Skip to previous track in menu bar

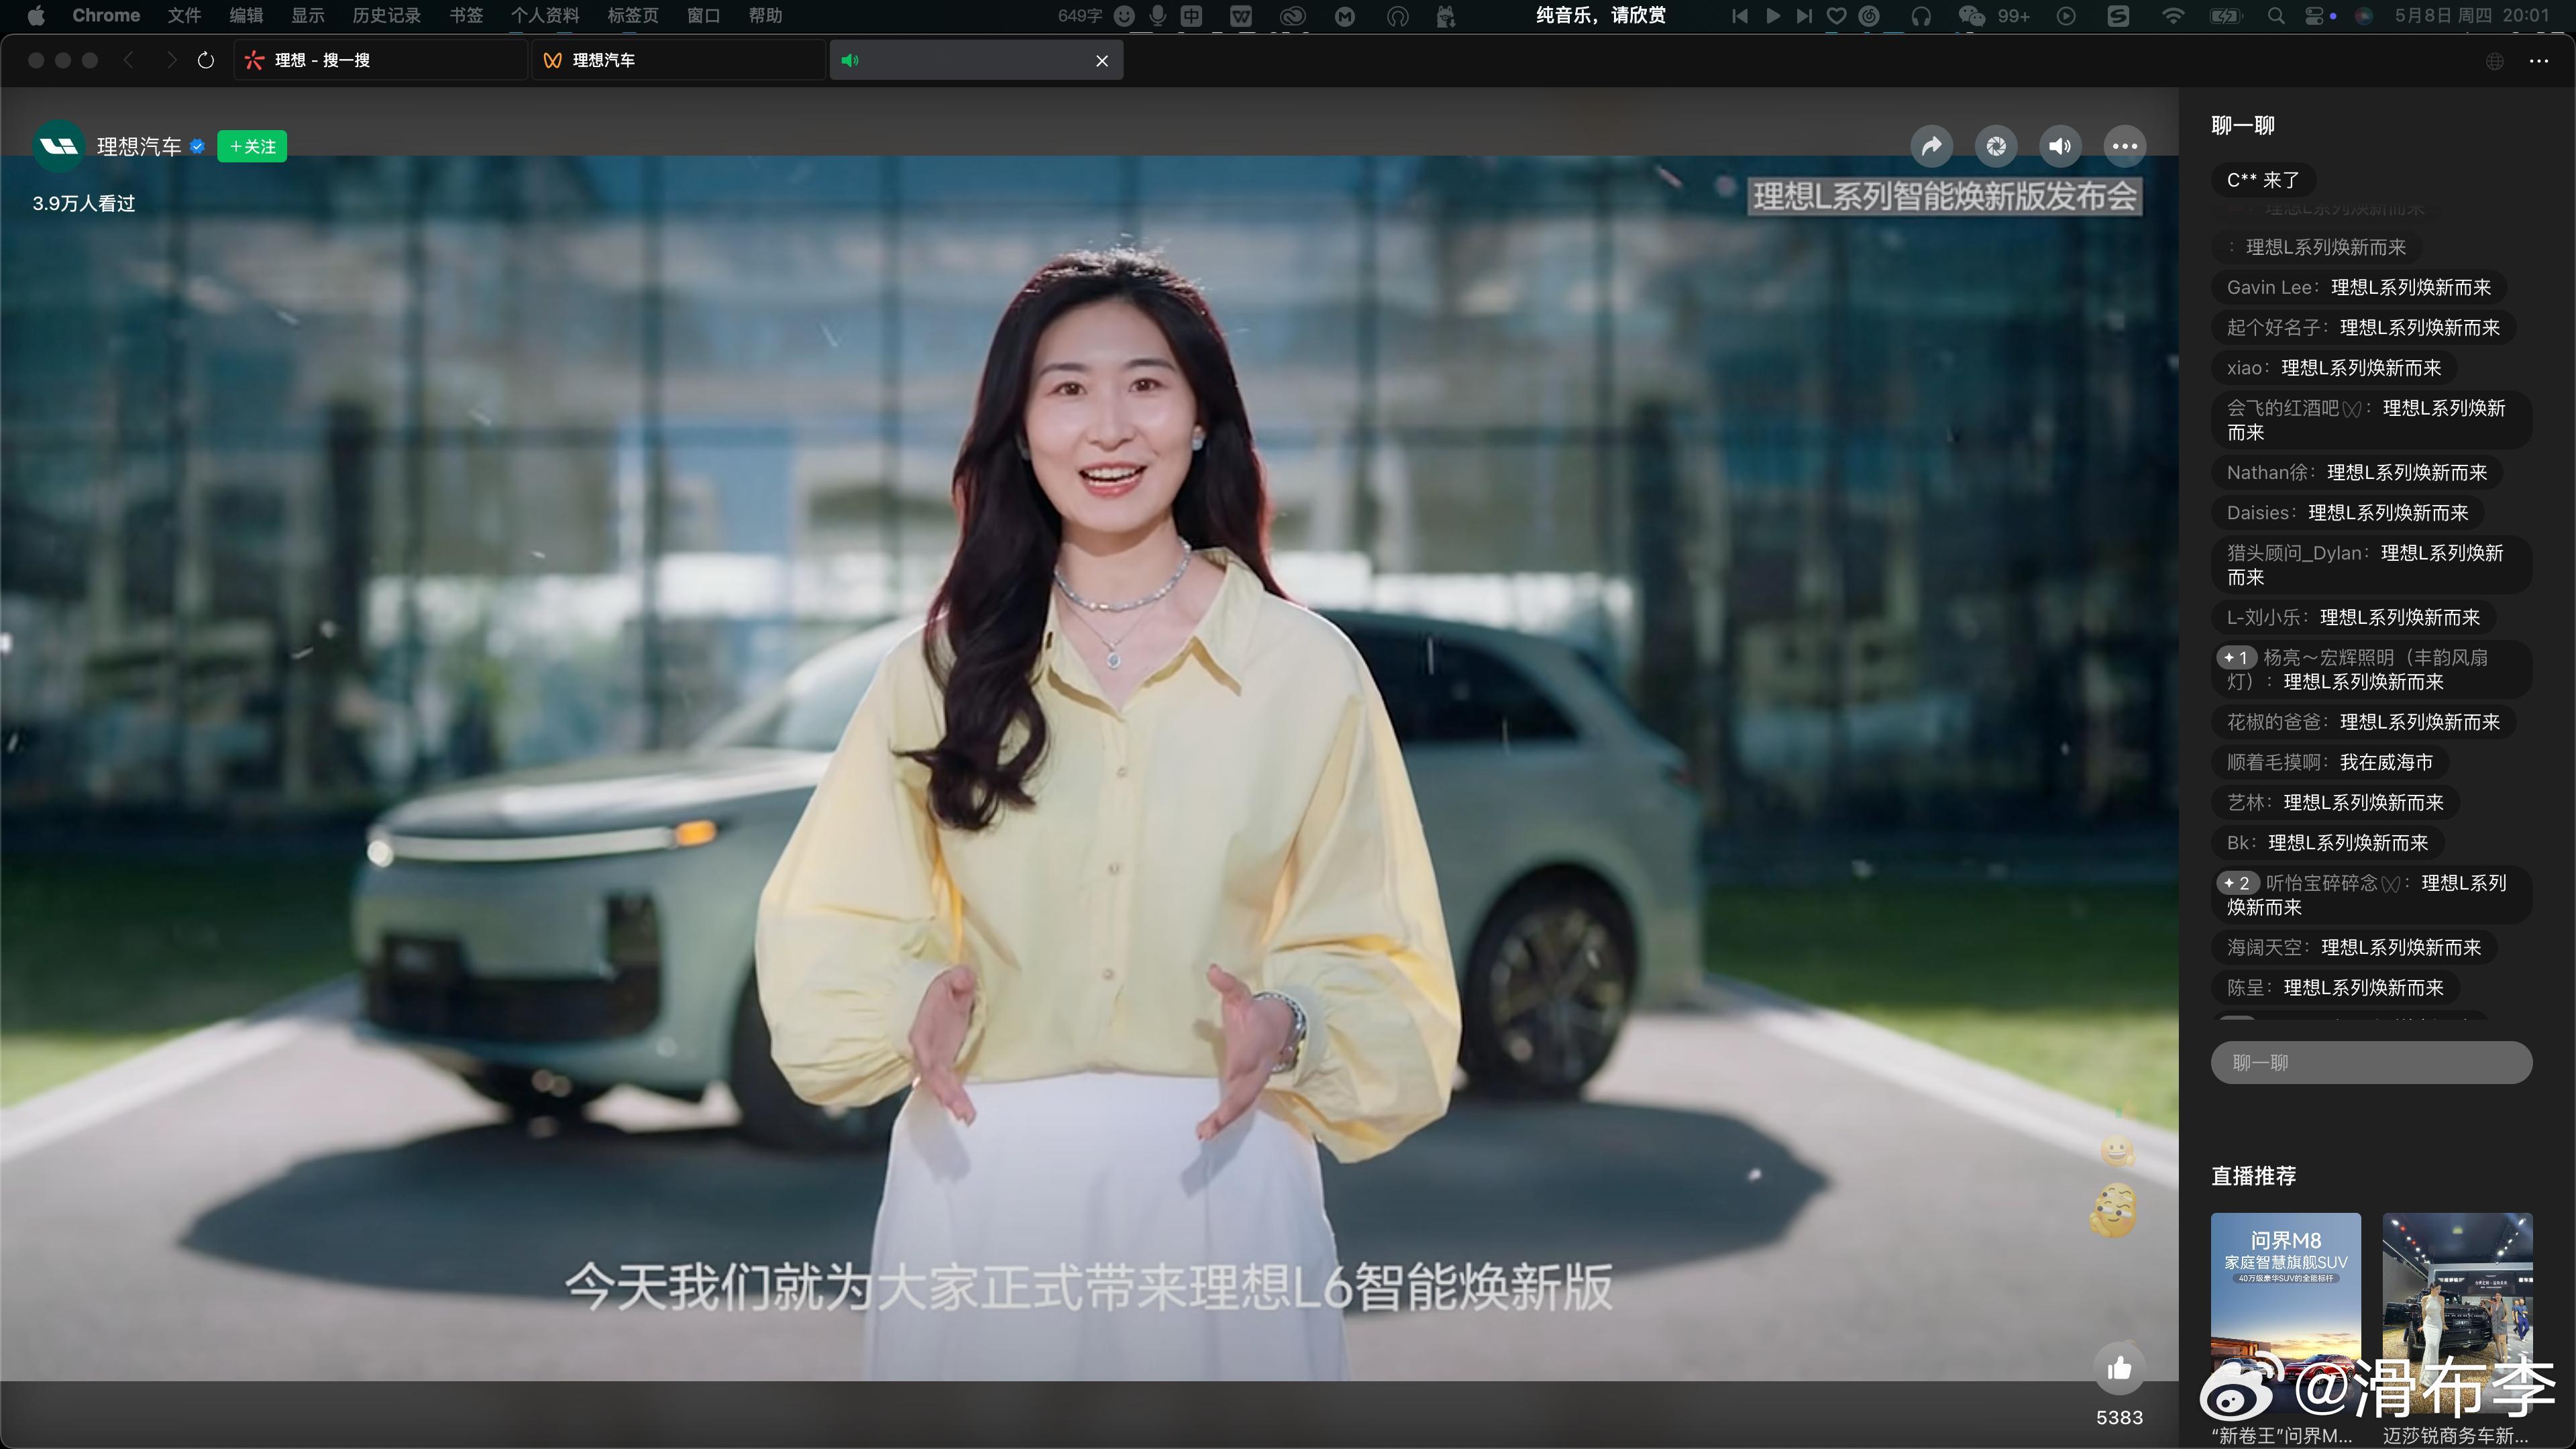point(1740,15)
